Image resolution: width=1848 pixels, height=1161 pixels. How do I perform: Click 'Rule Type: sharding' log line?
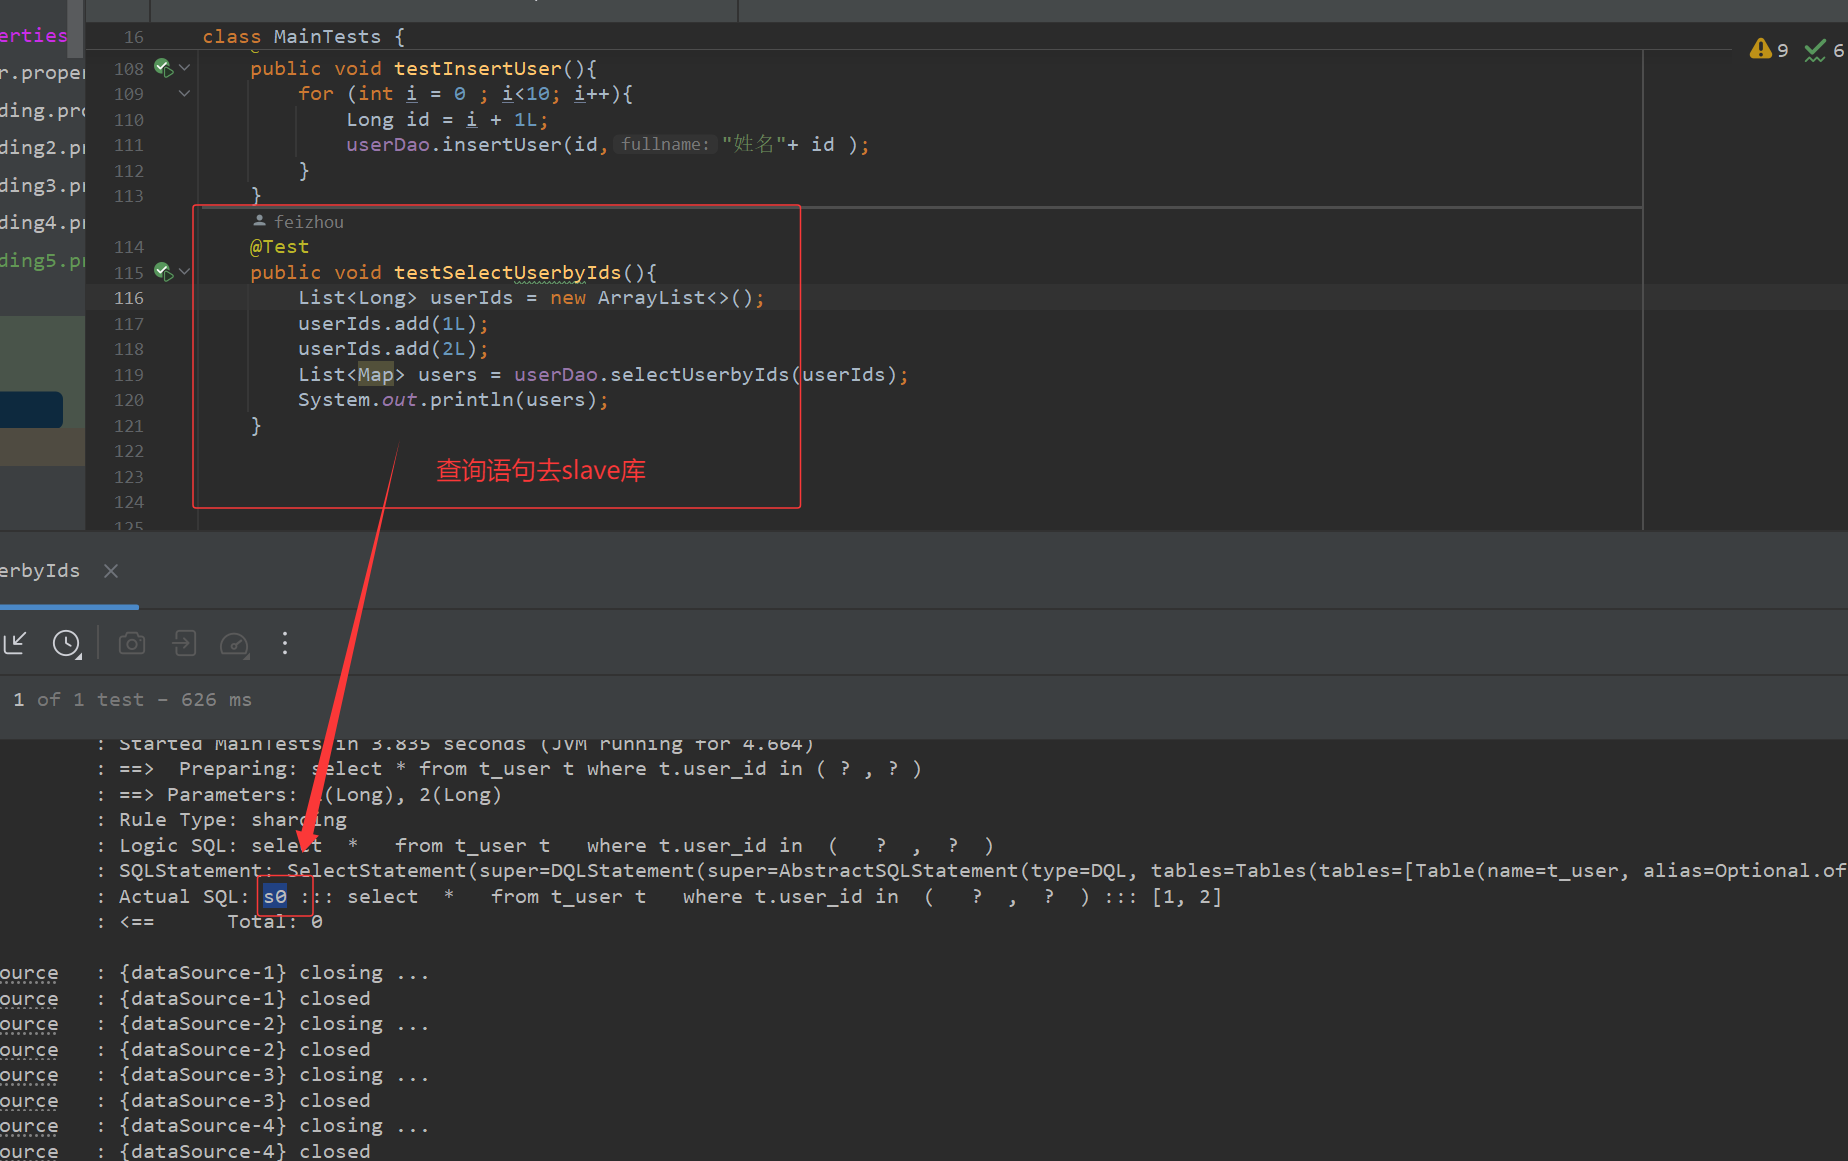(232, 820)
